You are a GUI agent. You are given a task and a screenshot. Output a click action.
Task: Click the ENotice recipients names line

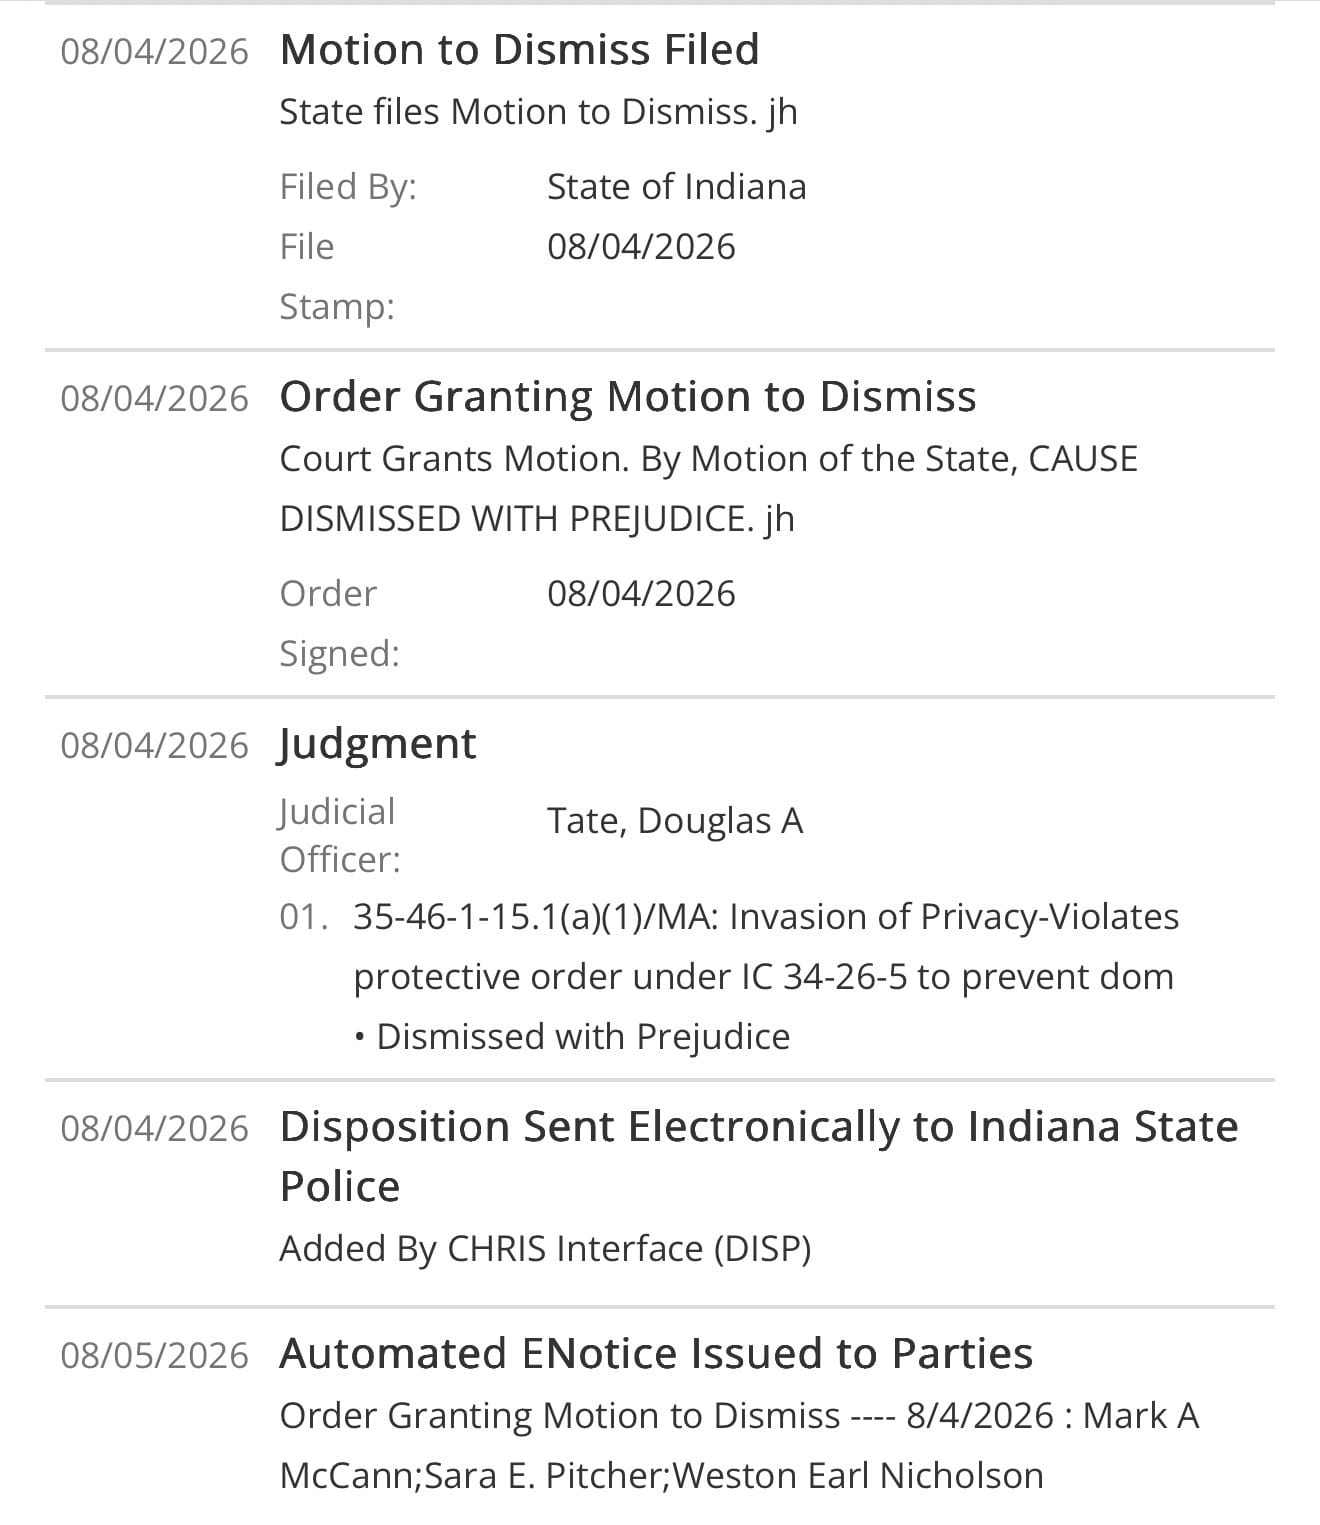point(661,1476)
